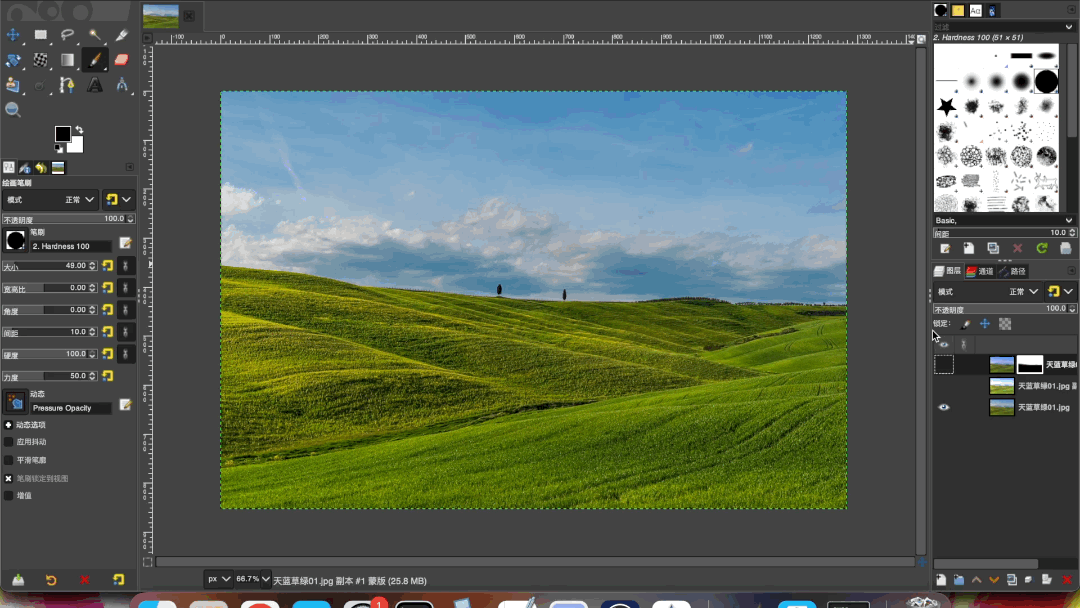This screenshot has height=608, width=1080.
Task: Toggle lock alpha channel for layer
Action: [x=1005, y=324]
